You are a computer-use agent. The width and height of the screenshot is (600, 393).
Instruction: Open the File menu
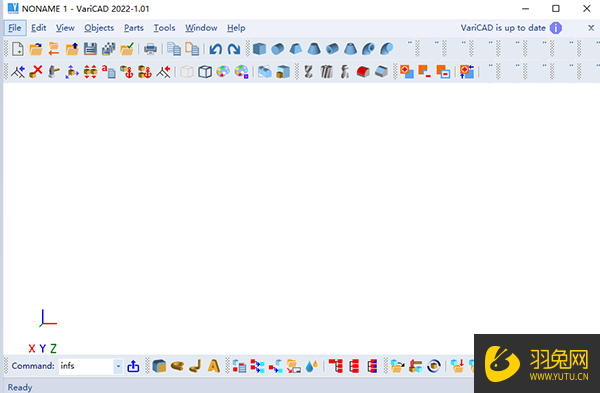pyautogui.click(x=15, y=28)
